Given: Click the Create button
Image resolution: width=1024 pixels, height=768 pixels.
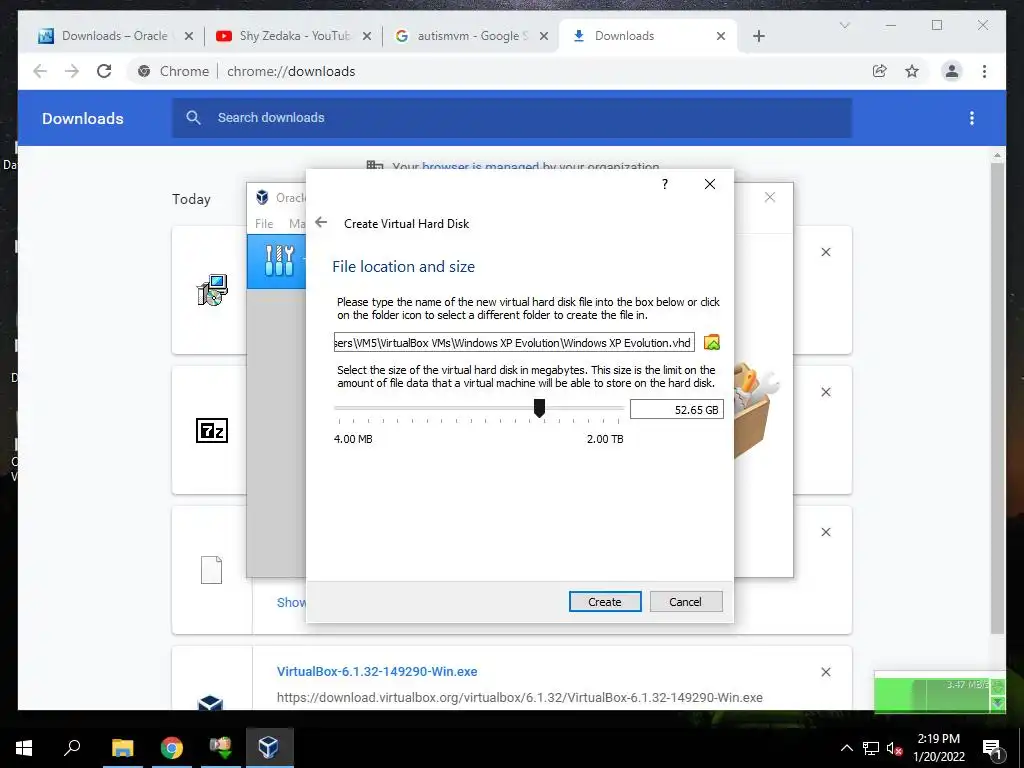Looking at the screenshot, I should pyautogui.click(x=605, y=601).
